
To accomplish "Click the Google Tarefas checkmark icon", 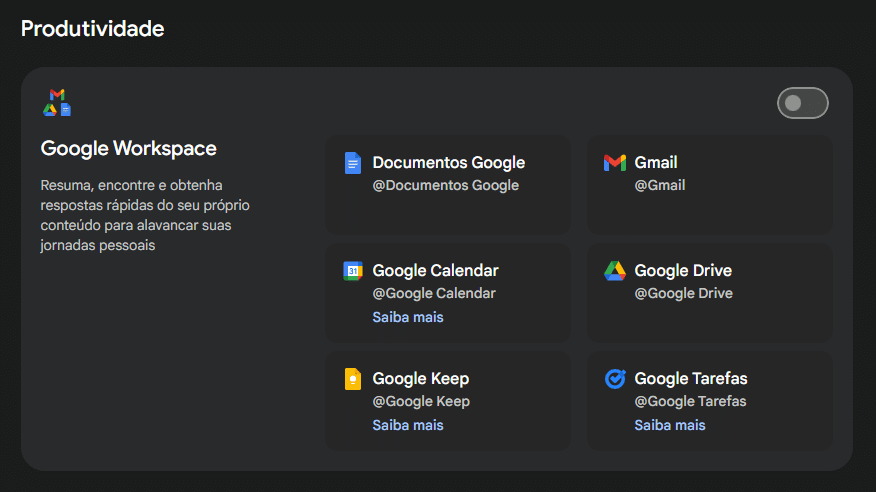I will click(x=615, y=379).
